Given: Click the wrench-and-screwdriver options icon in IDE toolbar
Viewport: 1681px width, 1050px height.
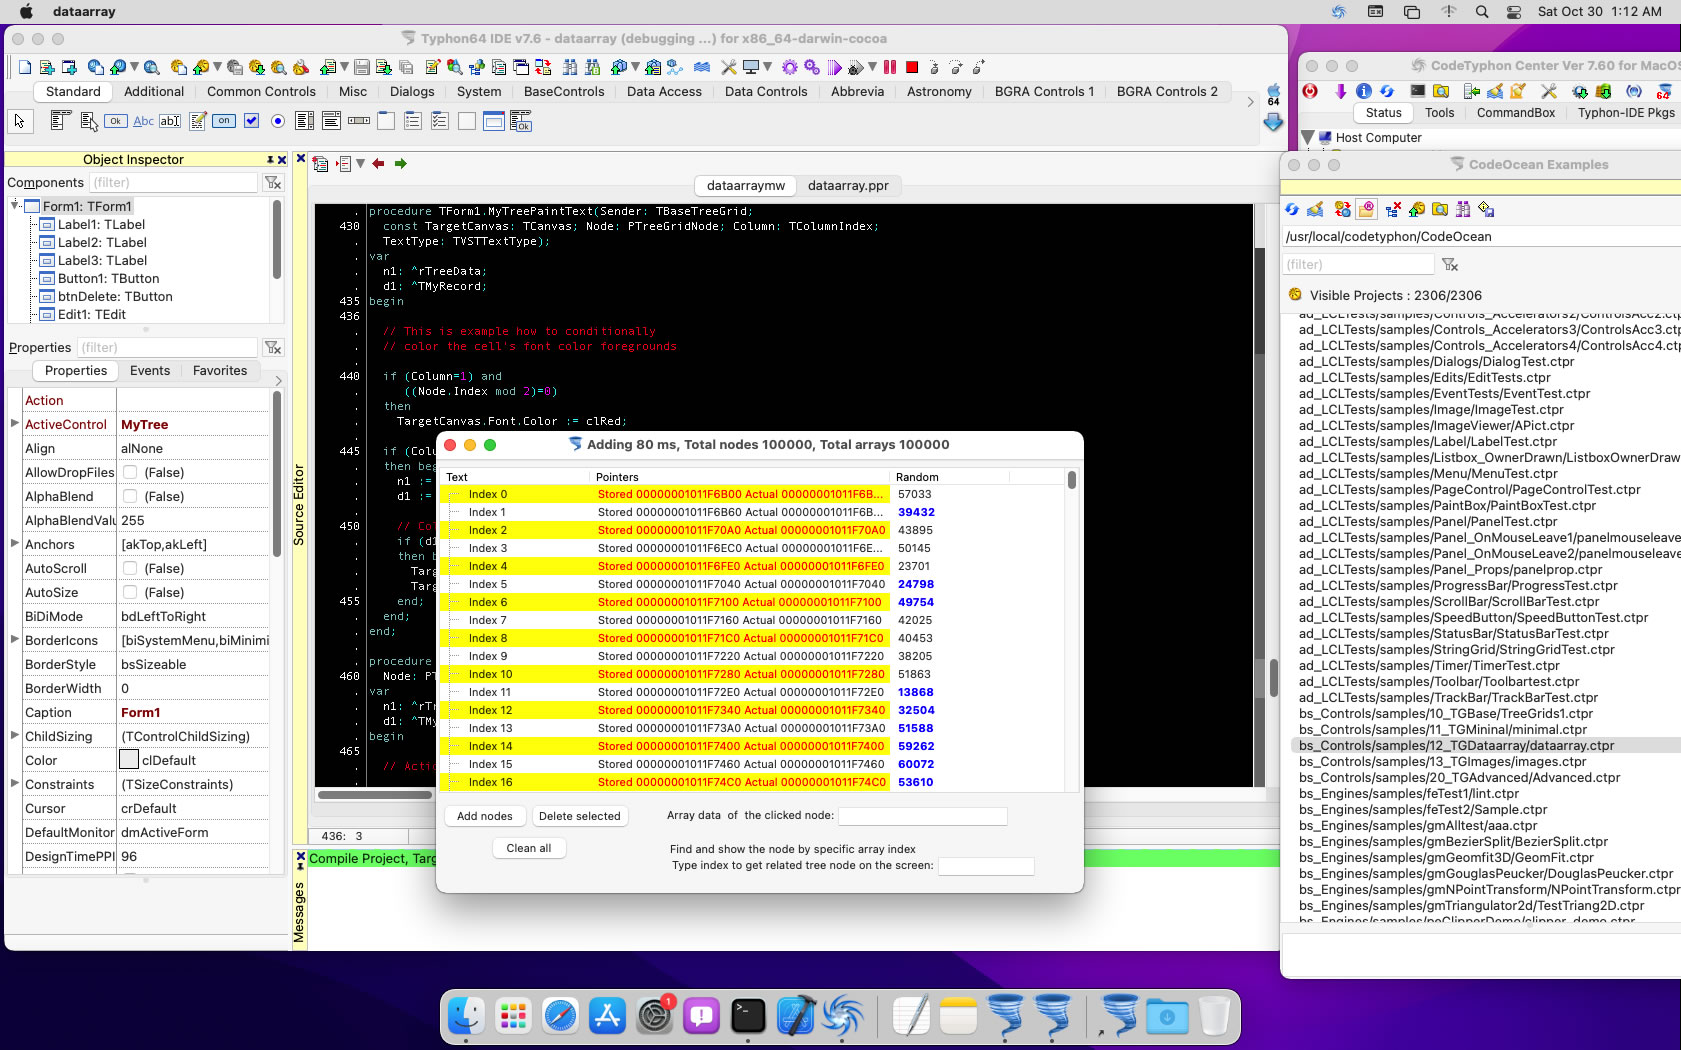Looking at the screenshot, I should [729, 67].
